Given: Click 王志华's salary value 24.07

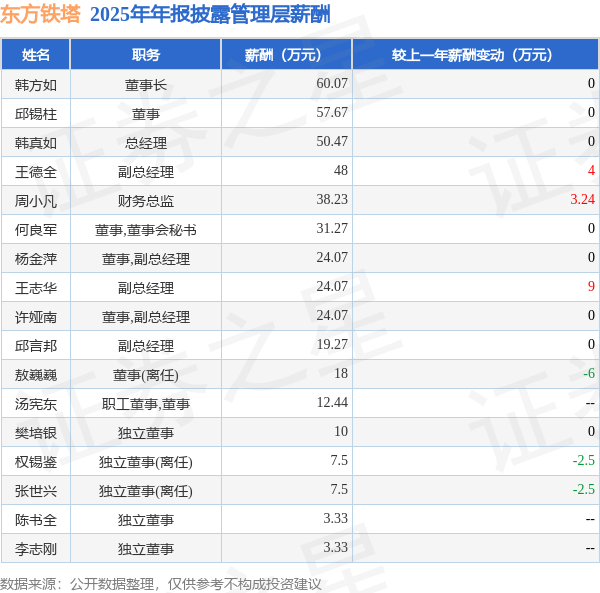Looking at the screenshot, I should click(332, 286).
